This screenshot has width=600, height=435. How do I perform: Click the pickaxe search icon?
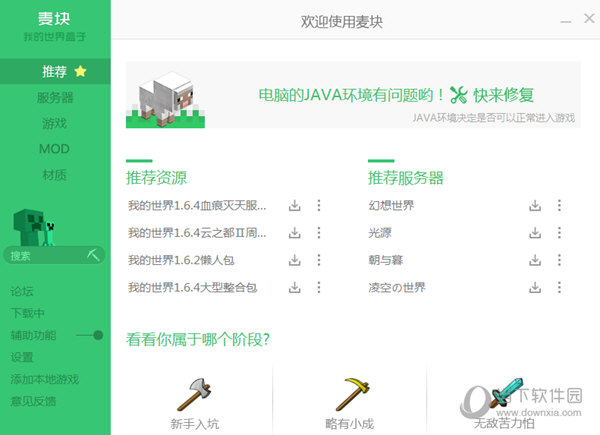[93, 254]
